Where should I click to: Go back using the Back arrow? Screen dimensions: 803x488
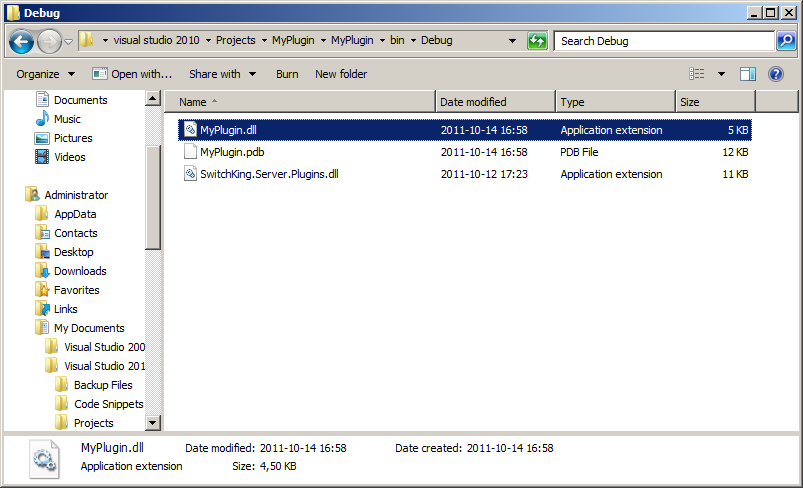(x=21, y=41)
